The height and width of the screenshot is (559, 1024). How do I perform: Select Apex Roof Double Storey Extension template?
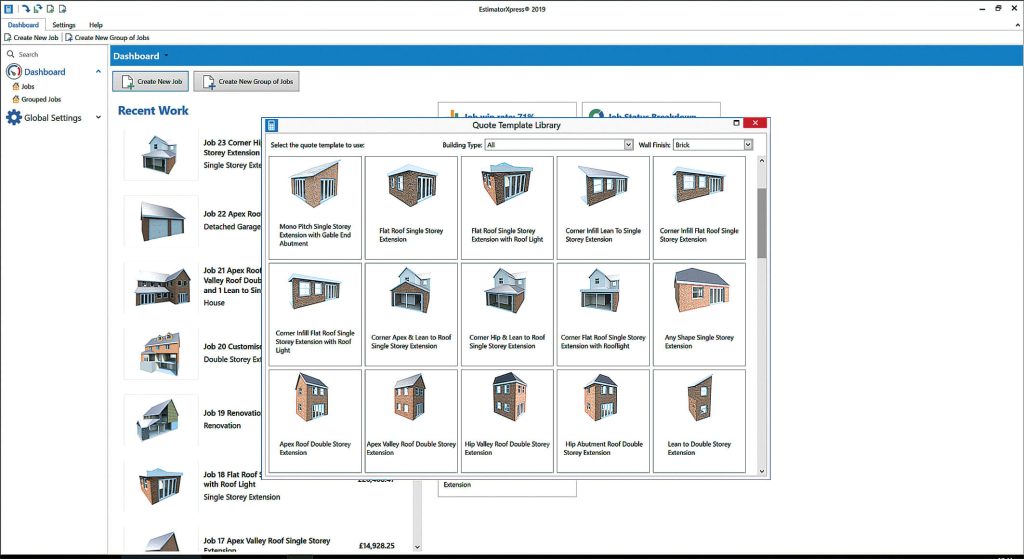click(x=315, y=421)
